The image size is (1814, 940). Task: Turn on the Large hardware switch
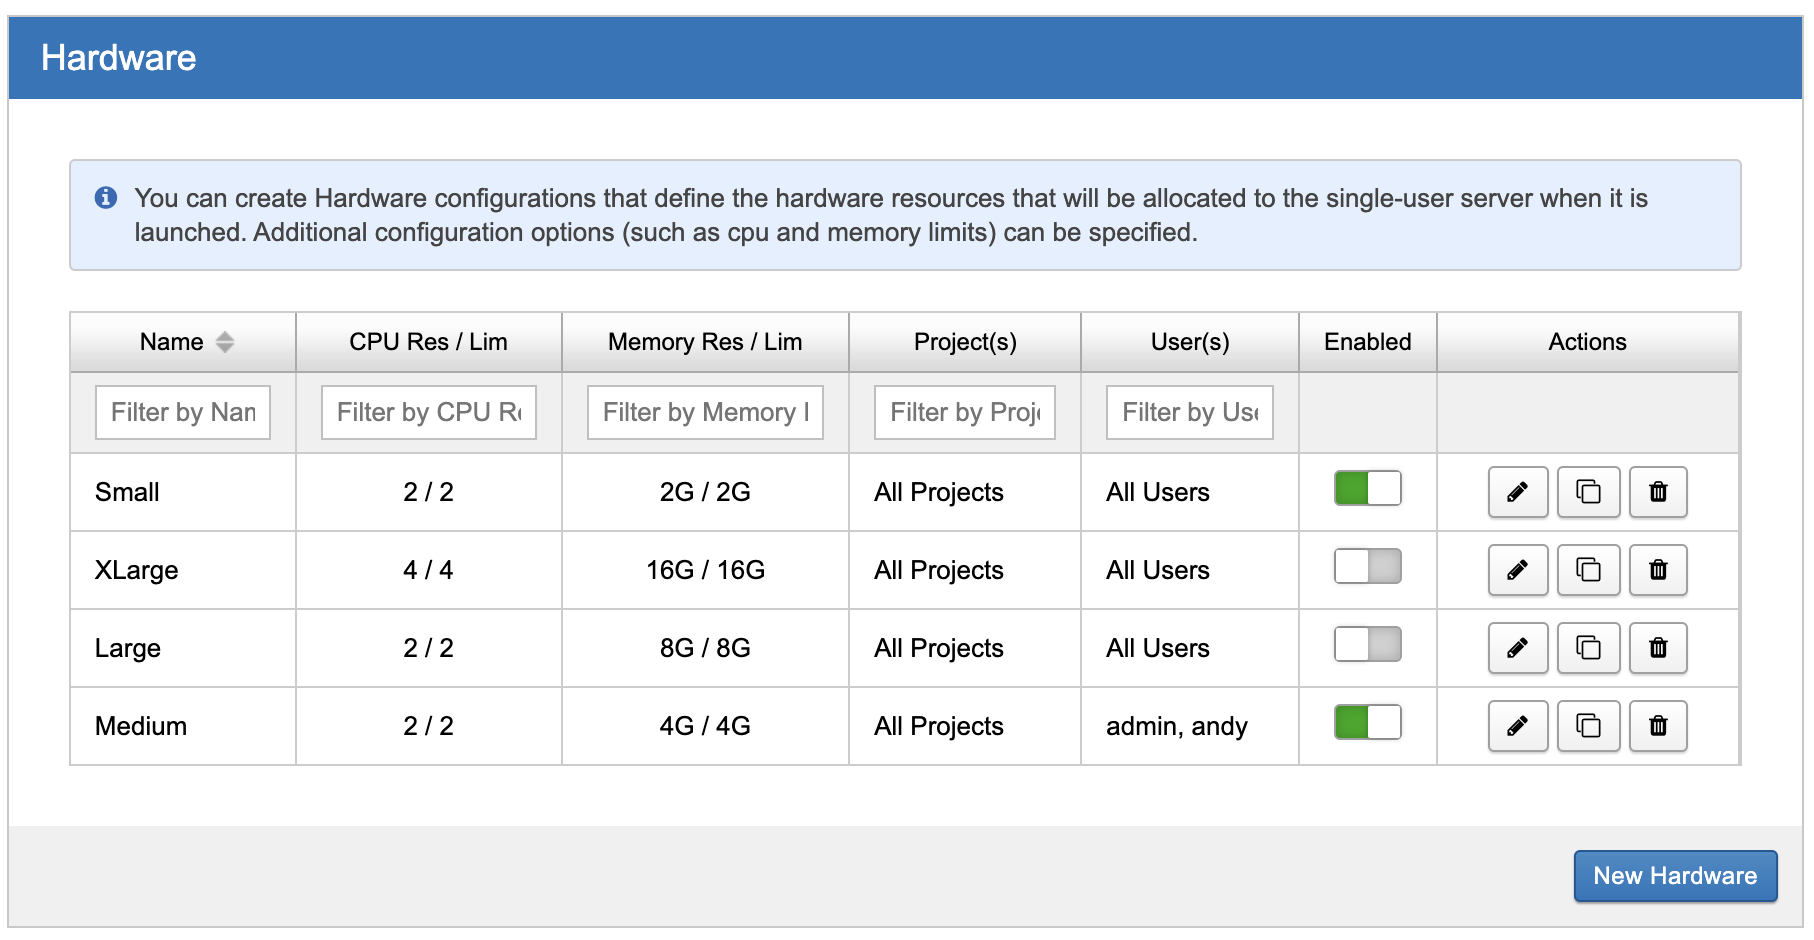[x=1367, y=645]
